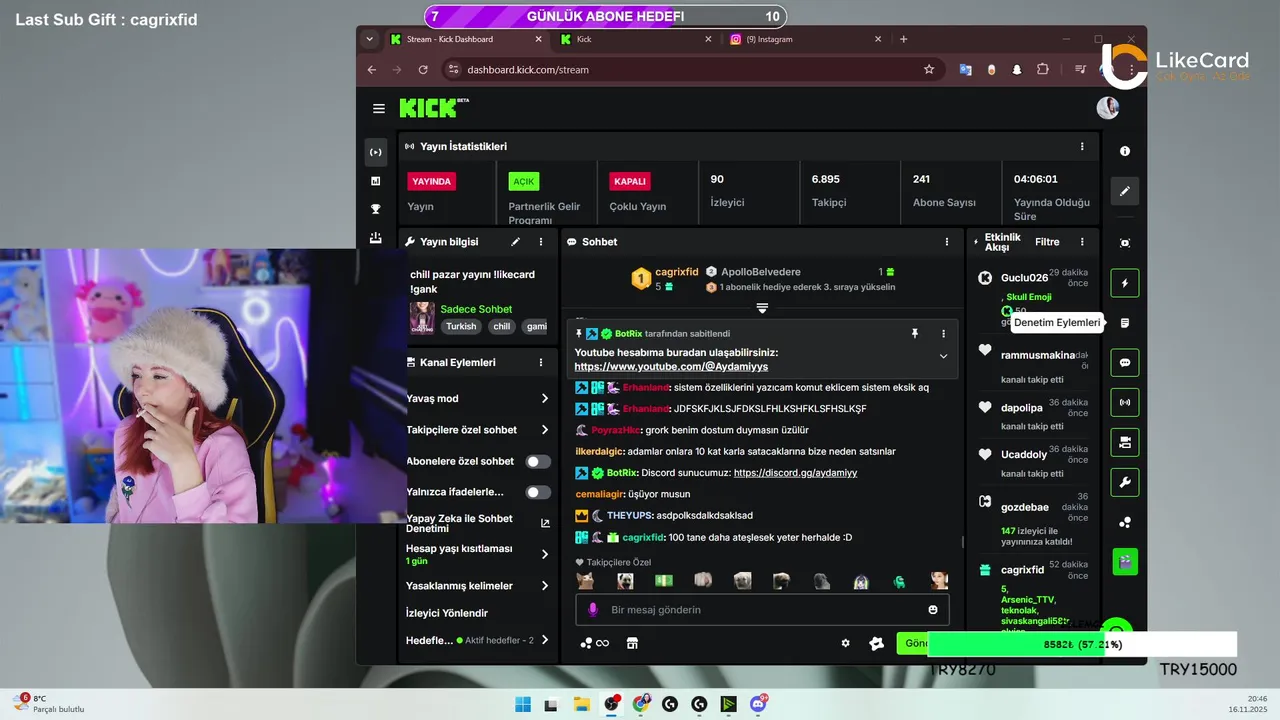This screenshot has height=720, width=1280.
Task: Open the discord.gg/aydamiyy link
Action: (795, 473)
